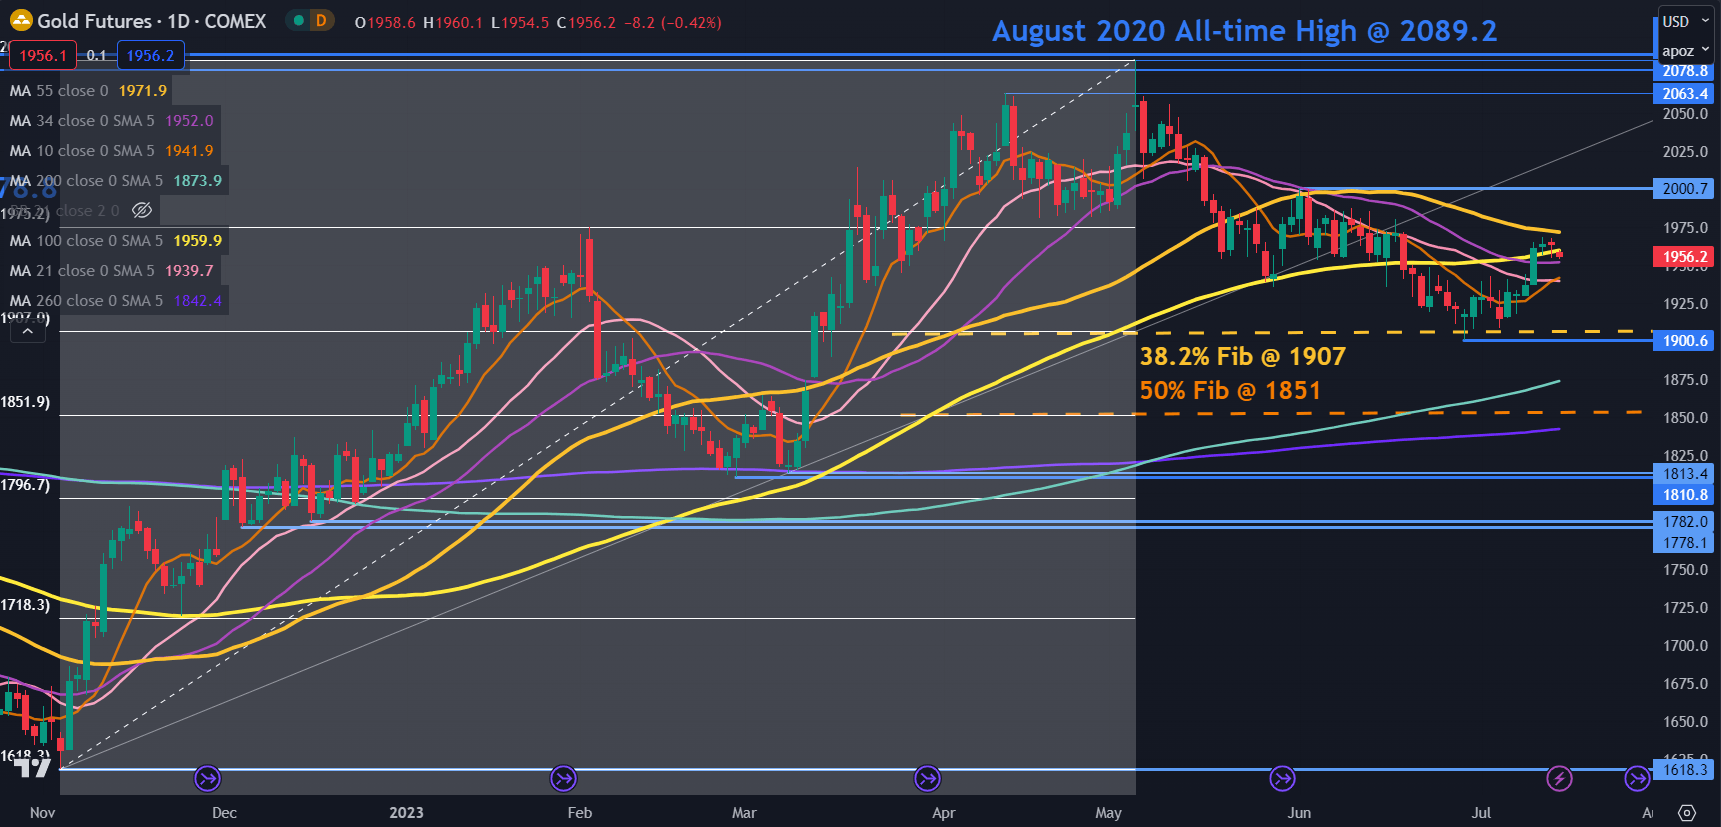Open the Gold Futures · 1D · COMEX symbol title
Viewport: 1721px width, 827px height.
pyautogui.click(x=151, y=21)
